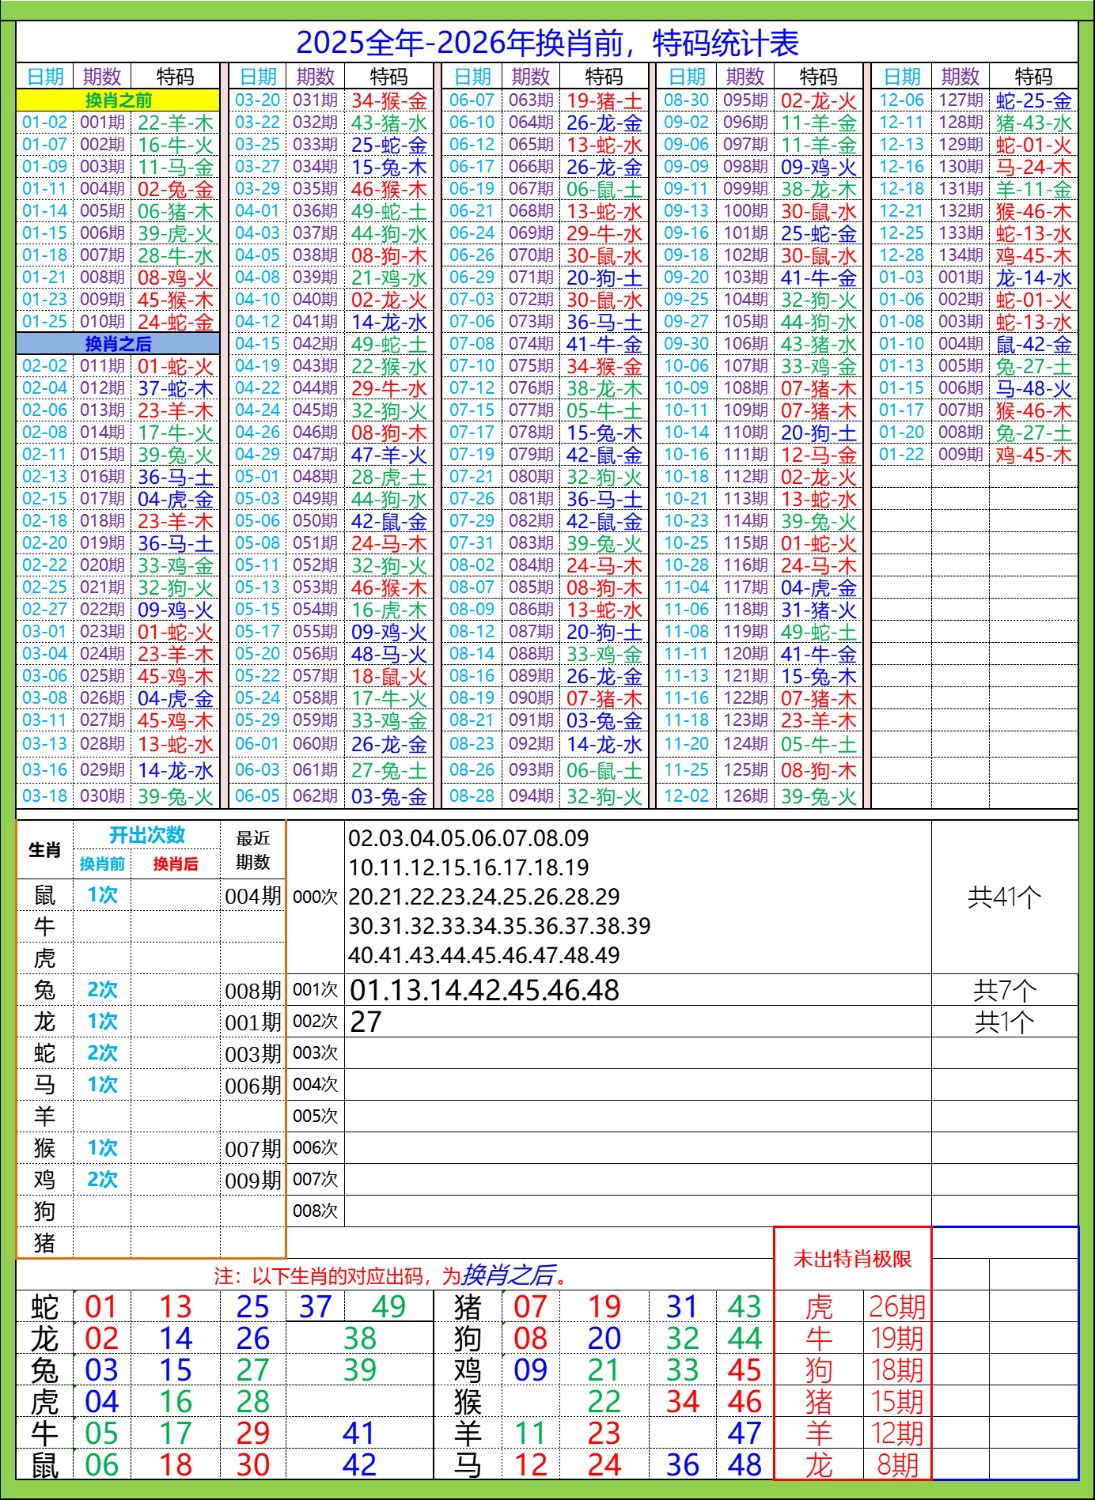Image resolution: width=1095 pixels, height=1500 pixels.
Task: Select the yellow 换肖之前 header cell
Action: click(x=118, y=100)
